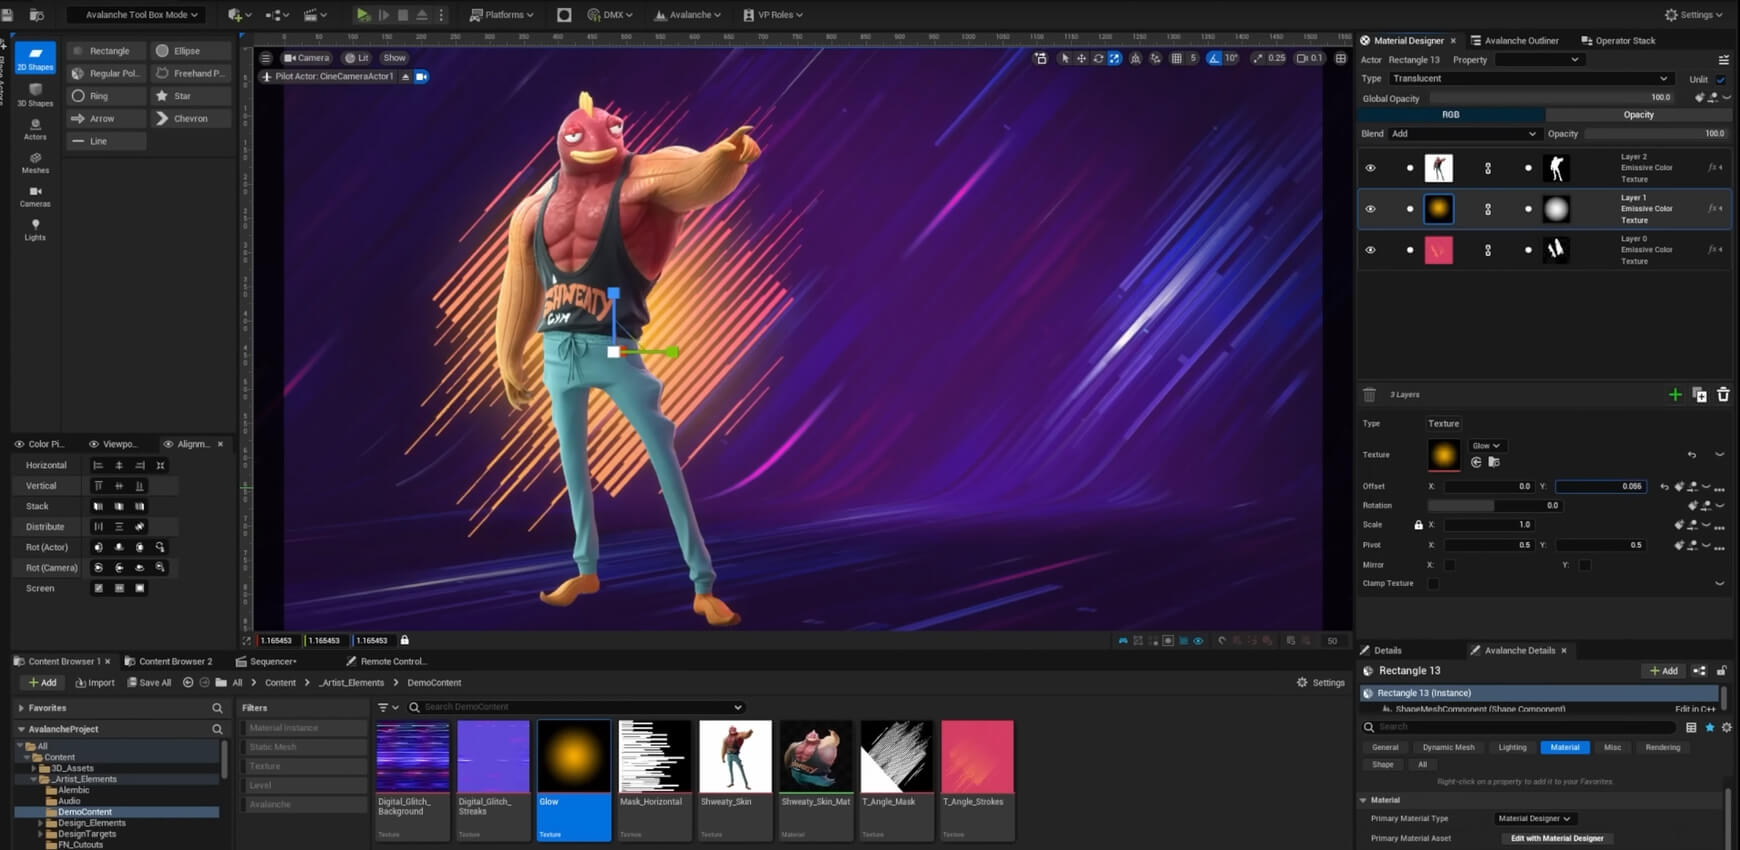Enable Clamp Texture checkbox
1740x850 pixels.
pos(1433,584)
